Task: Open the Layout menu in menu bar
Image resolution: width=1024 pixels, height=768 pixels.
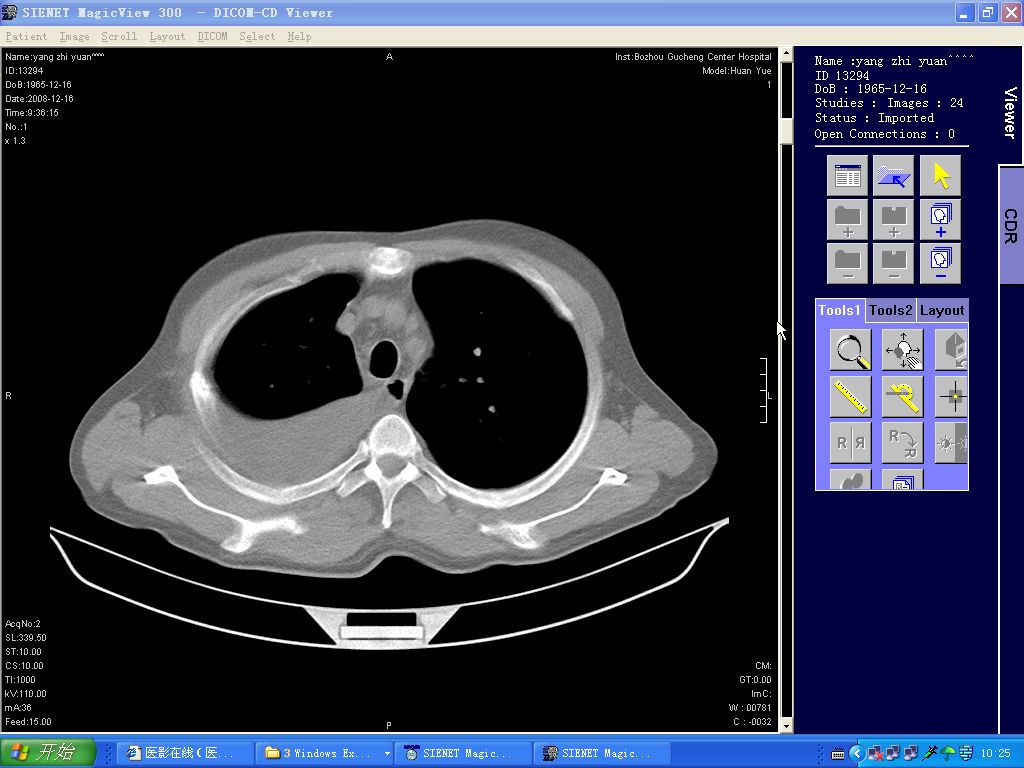Action: (167, 37)
